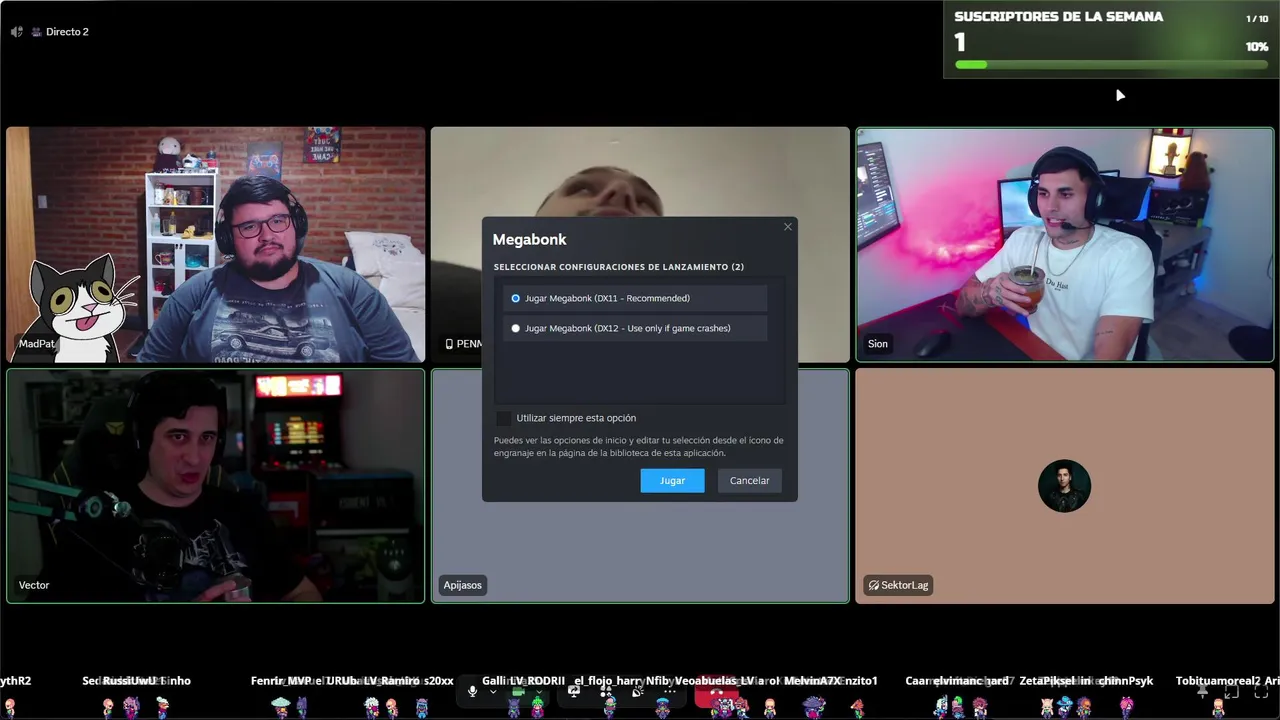1280x720 pixels.
Task: Click the MelvinA7X viewer name
Action: click(813, 681)
